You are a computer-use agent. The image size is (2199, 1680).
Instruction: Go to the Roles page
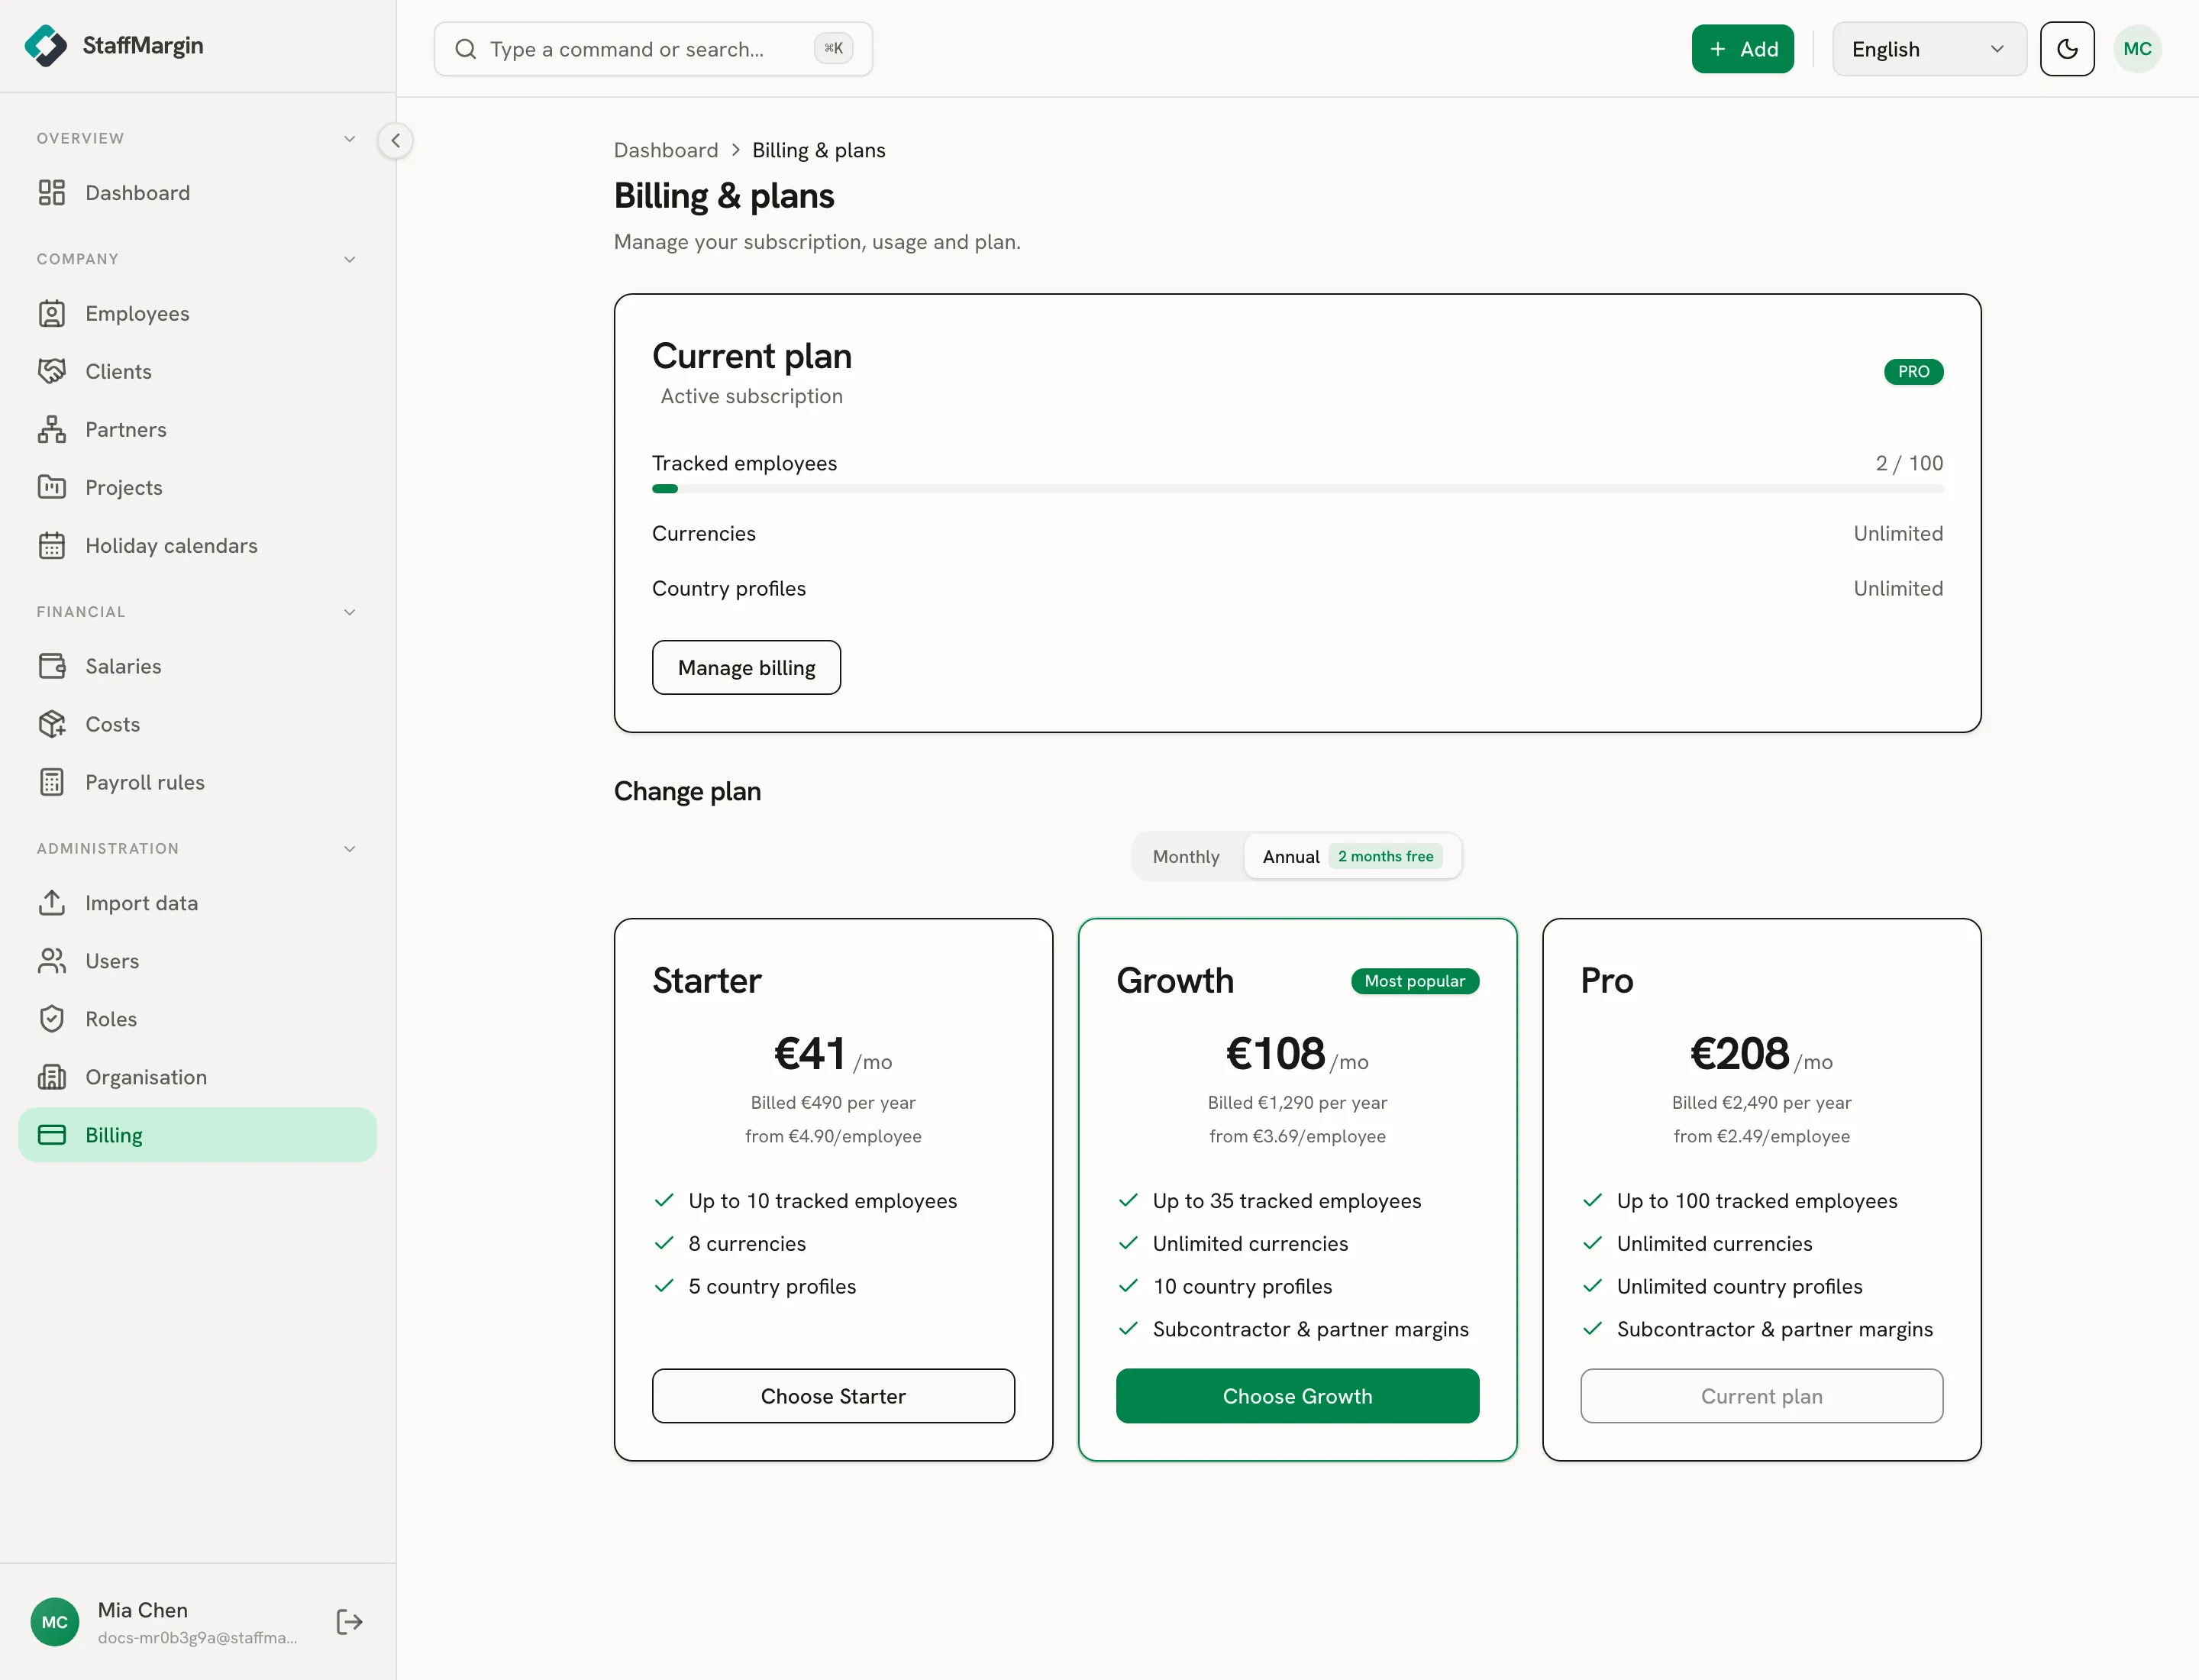pos(198,1019)
